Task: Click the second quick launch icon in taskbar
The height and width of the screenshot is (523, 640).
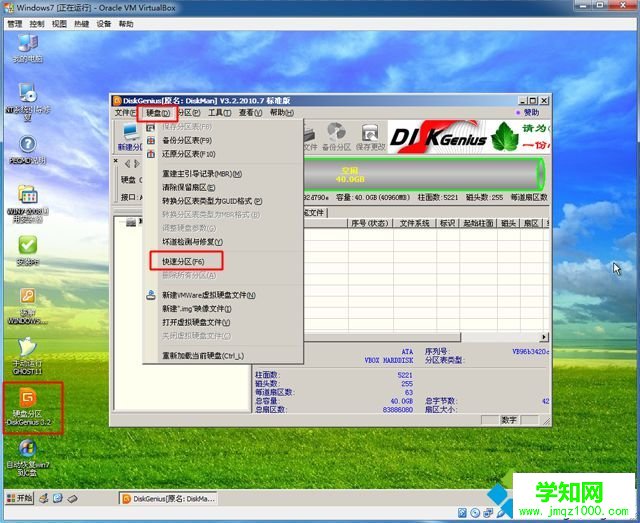Action: pyautogui.click(x=58, y=498)
